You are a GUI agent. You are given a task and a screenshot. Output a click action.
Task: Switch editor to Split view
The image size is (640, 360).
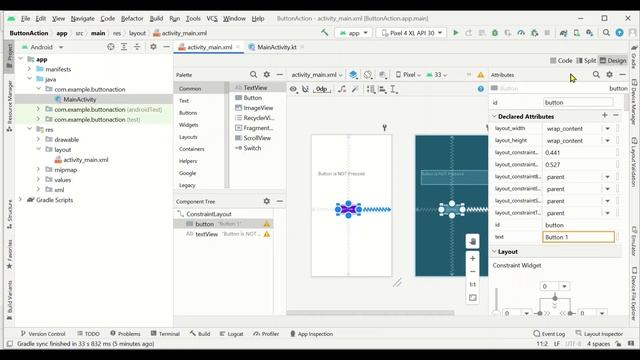[x=586, y=60]
